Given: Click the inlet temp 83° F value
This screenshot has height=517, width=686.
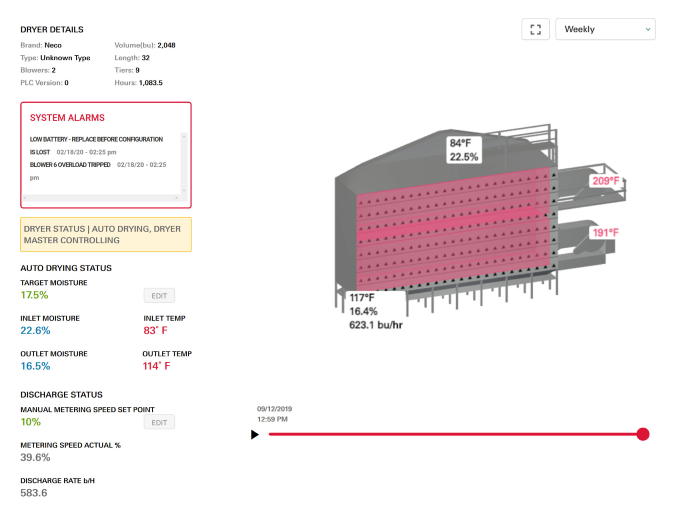Looking at the screenshot, I should point(155,331).
